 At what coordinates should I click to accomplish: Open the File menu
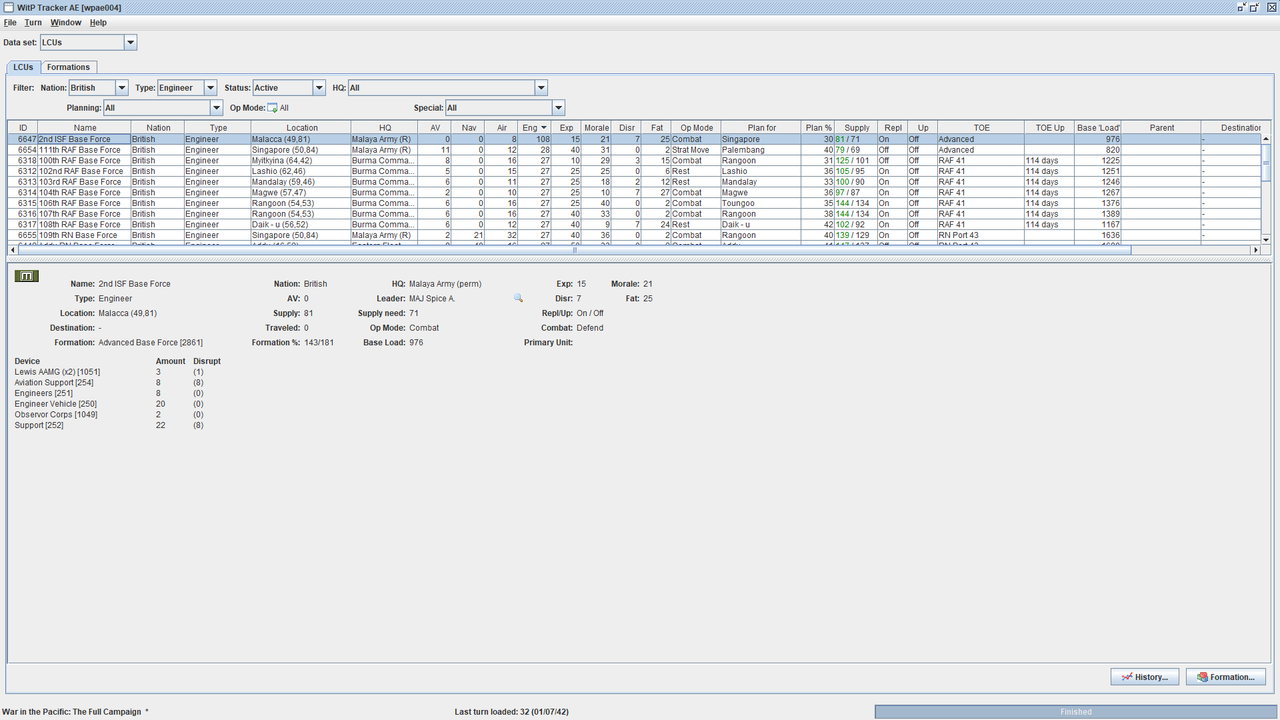(x=10, y=22)
